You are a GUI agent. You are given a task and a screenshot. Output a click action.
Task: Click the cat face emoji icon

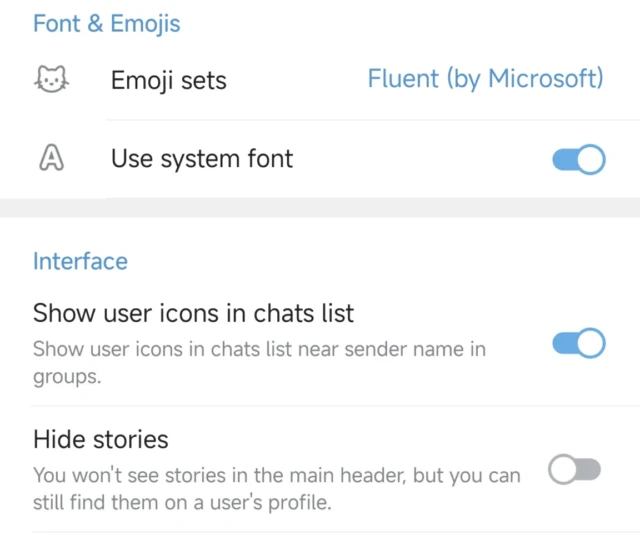(x=48, y=79)
